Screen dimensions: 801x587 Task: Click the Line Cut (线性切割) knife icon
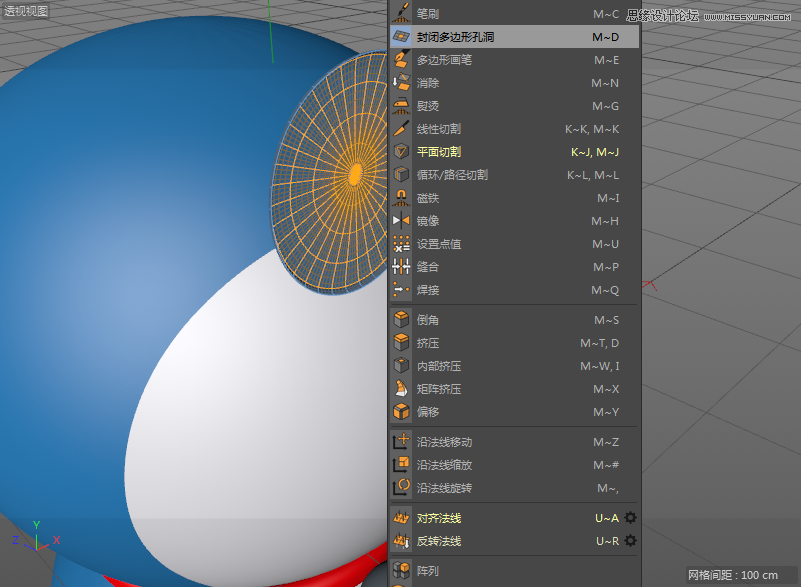tap(401, 129)
